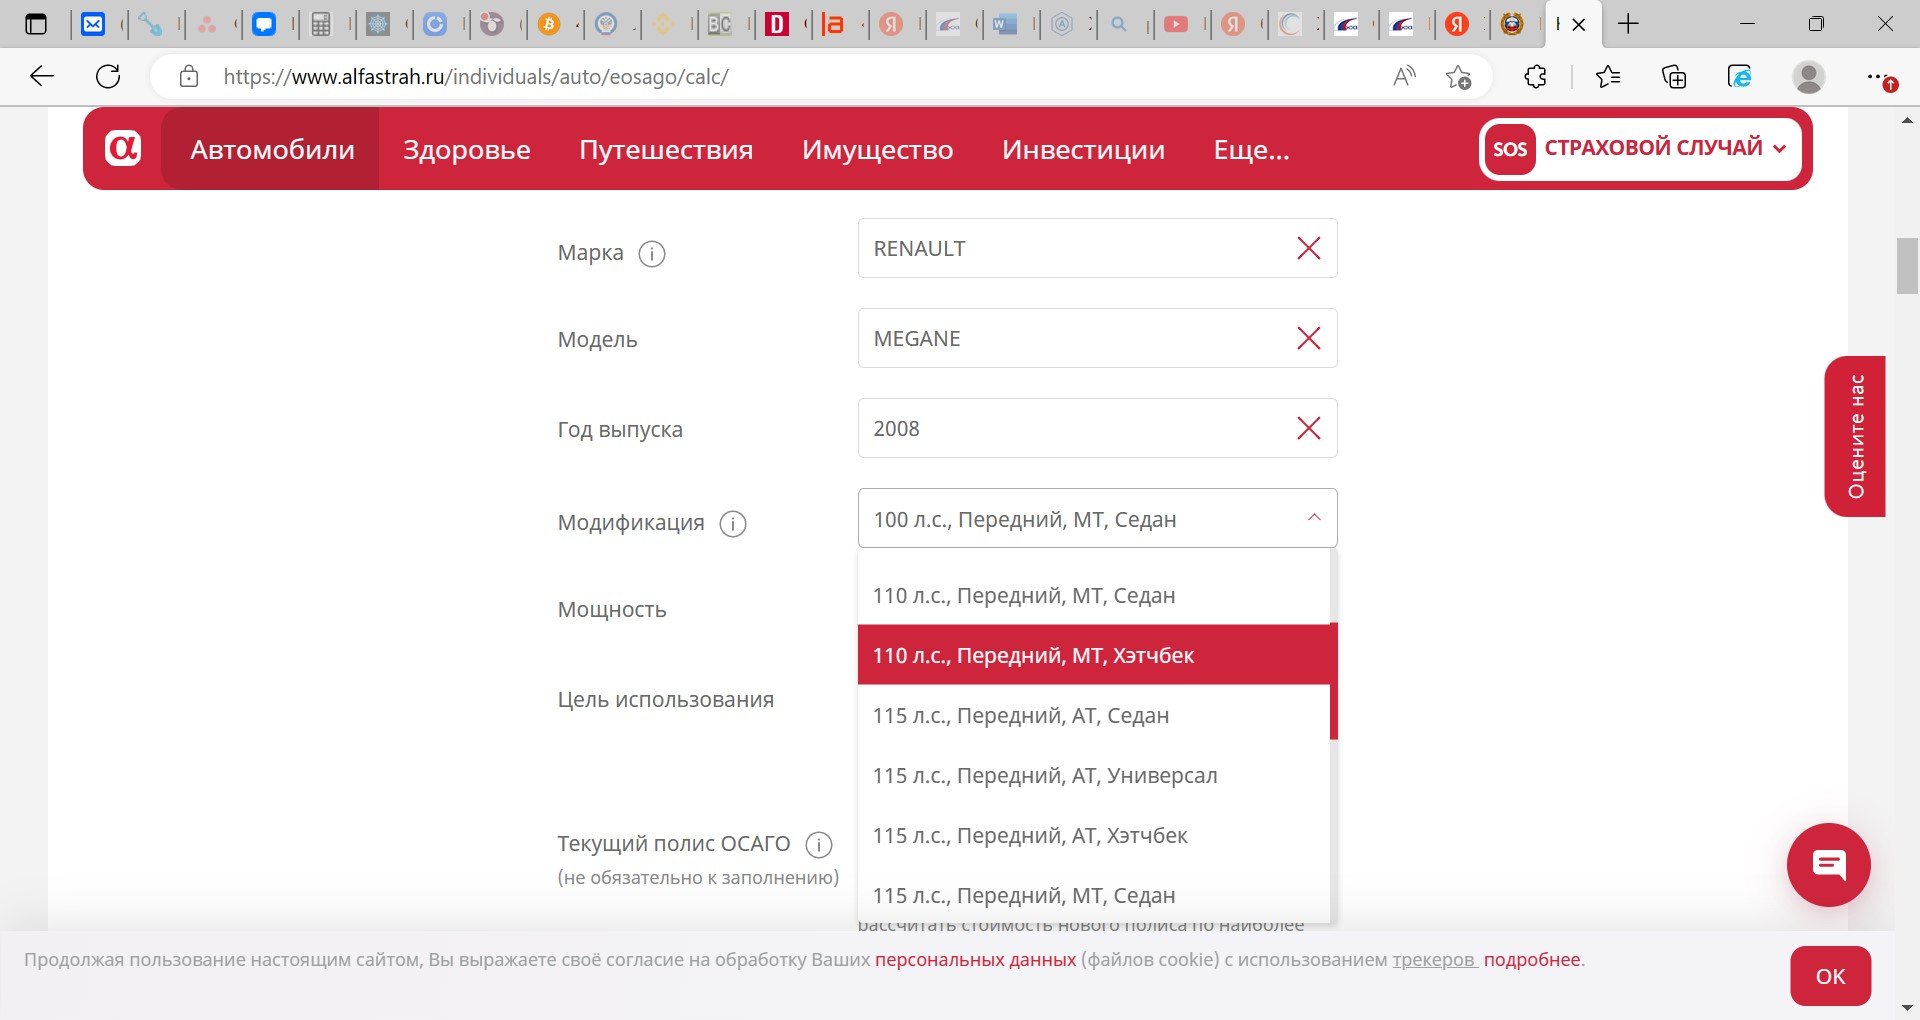This screenshot has width=1920, height=1020.
Task: Accept cookies with OK button
Action: tap(1830, 976)
